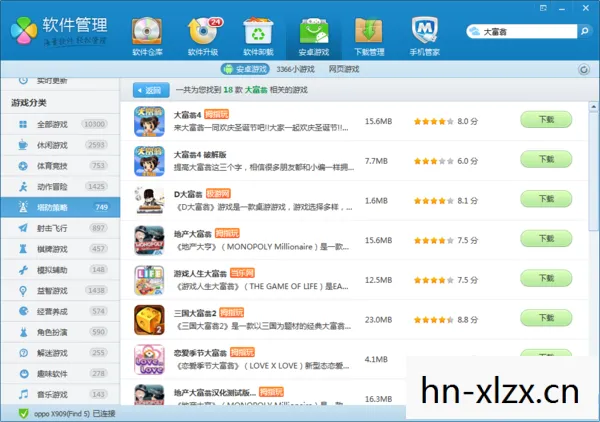Select the 塔防策略 category
Image resolution: width=600 pixels, height=422 pixels.
click(60, 207)
